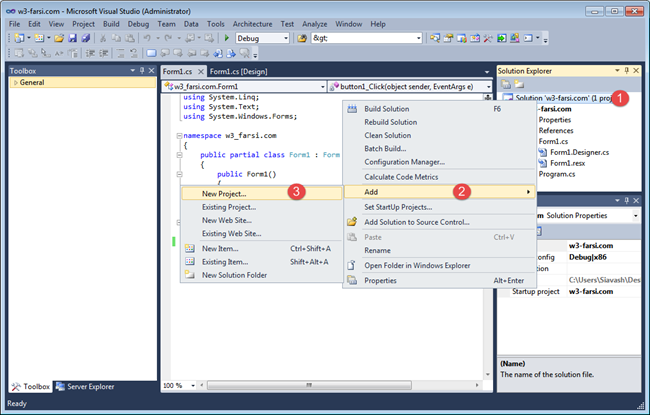
Task: Collapse the namespace w3_farsi.com code block
Action: [x=179, y=136]
